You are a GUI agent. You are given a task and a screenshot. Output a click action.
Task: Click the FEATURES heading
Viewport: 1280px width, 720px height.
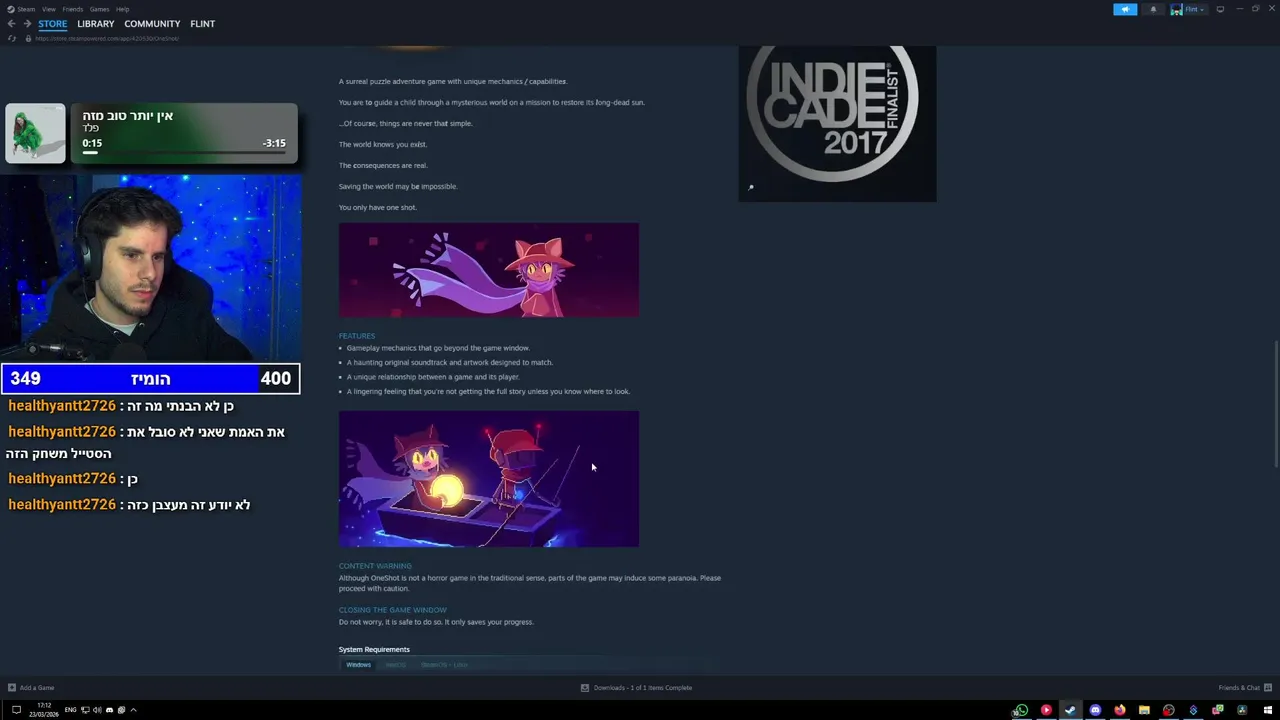[x=357, y=336]
